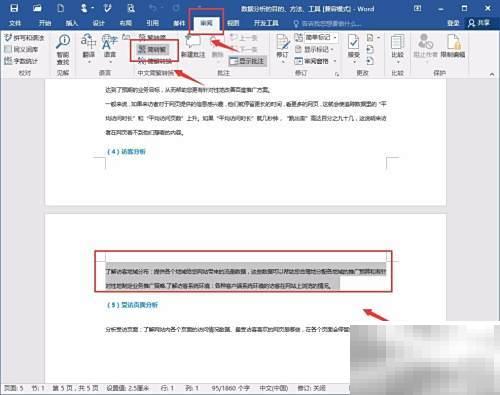Click the Share (共享) button
The width and height of the screenshot is (500, 395).
coord(479,23)
